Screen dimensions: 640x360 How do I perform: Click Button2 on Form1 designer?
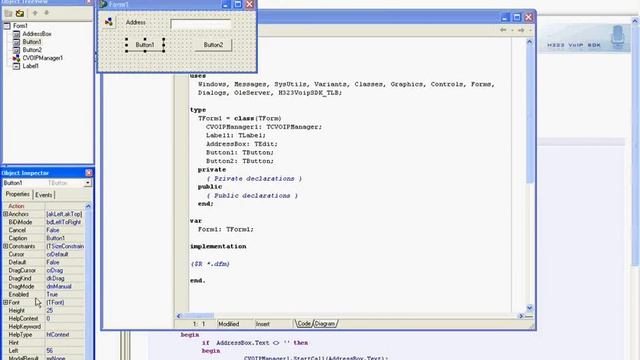(213, 45)
